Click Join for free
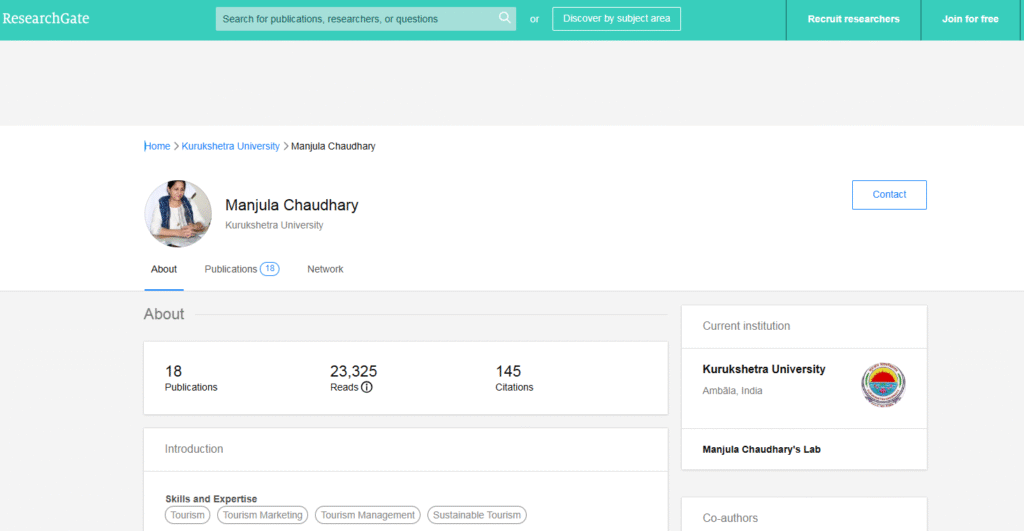 click(x=970, y=19)
